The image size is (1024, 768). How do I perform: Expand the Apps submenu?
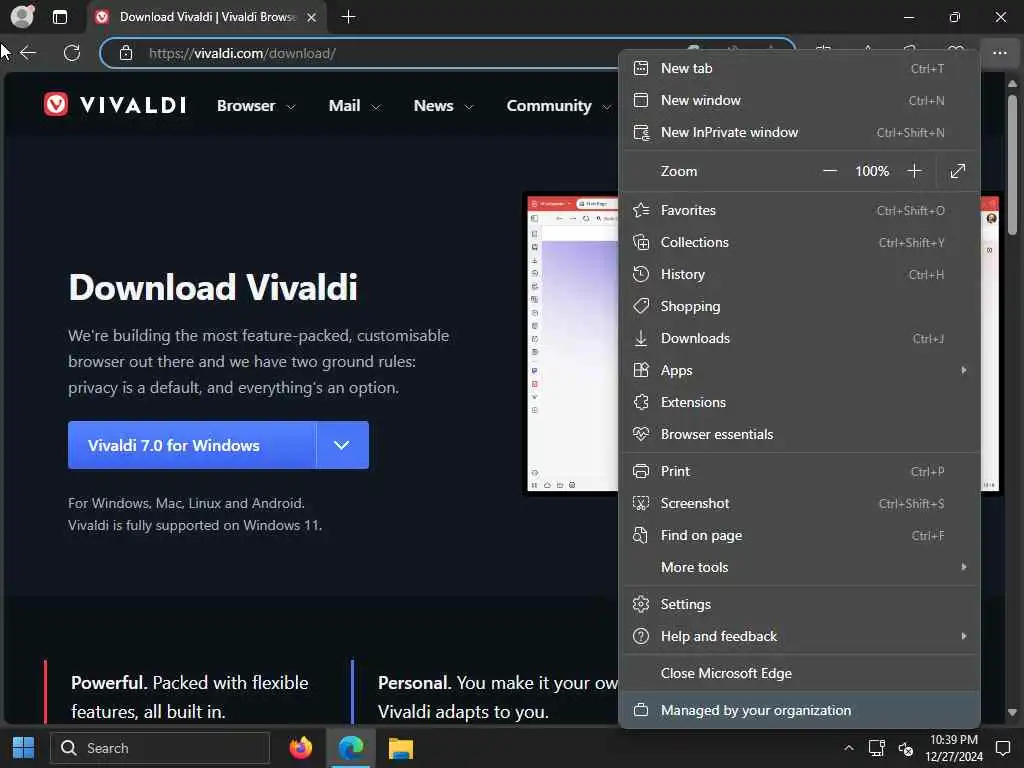[800, 370]
